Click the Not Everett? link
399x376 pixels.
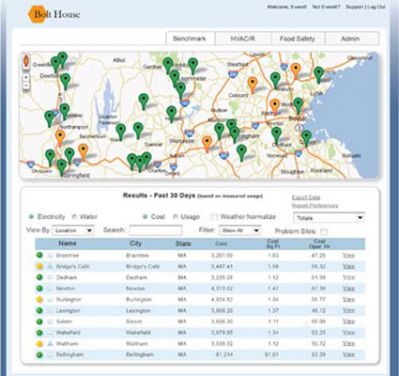326,7
